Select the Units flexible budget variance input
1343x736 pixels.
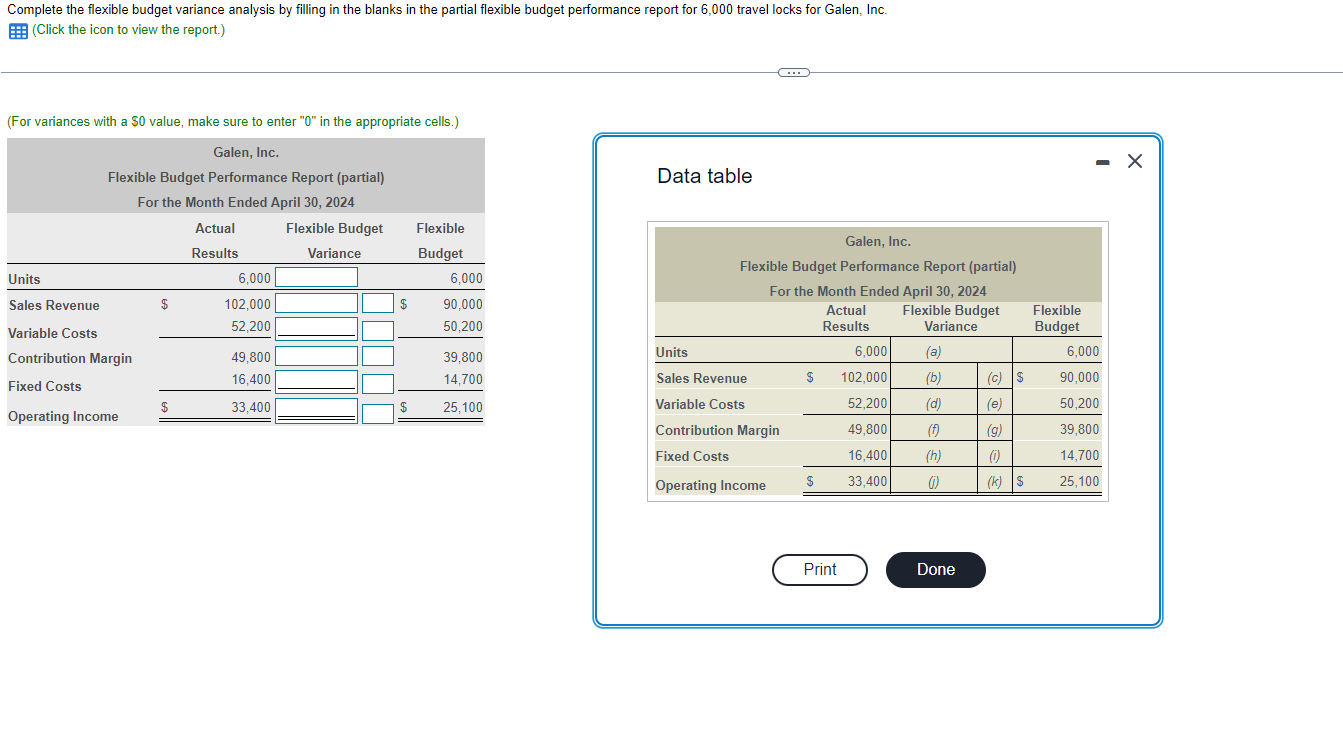pyautogui.click(x=316, y=277)
